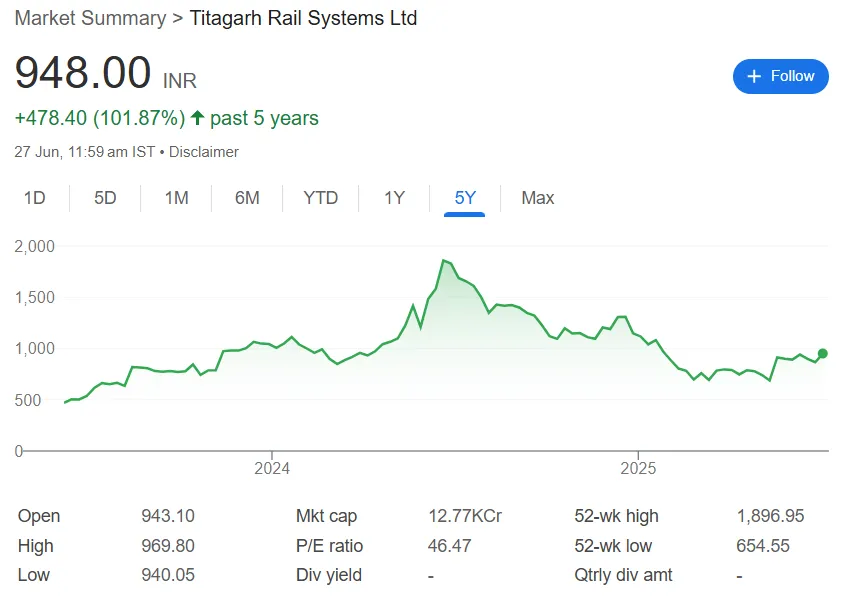The width and height of the screenshot is (867, 602).
Task: Click the +478.40 (101.87%) change value
Action: pos(100,118)
